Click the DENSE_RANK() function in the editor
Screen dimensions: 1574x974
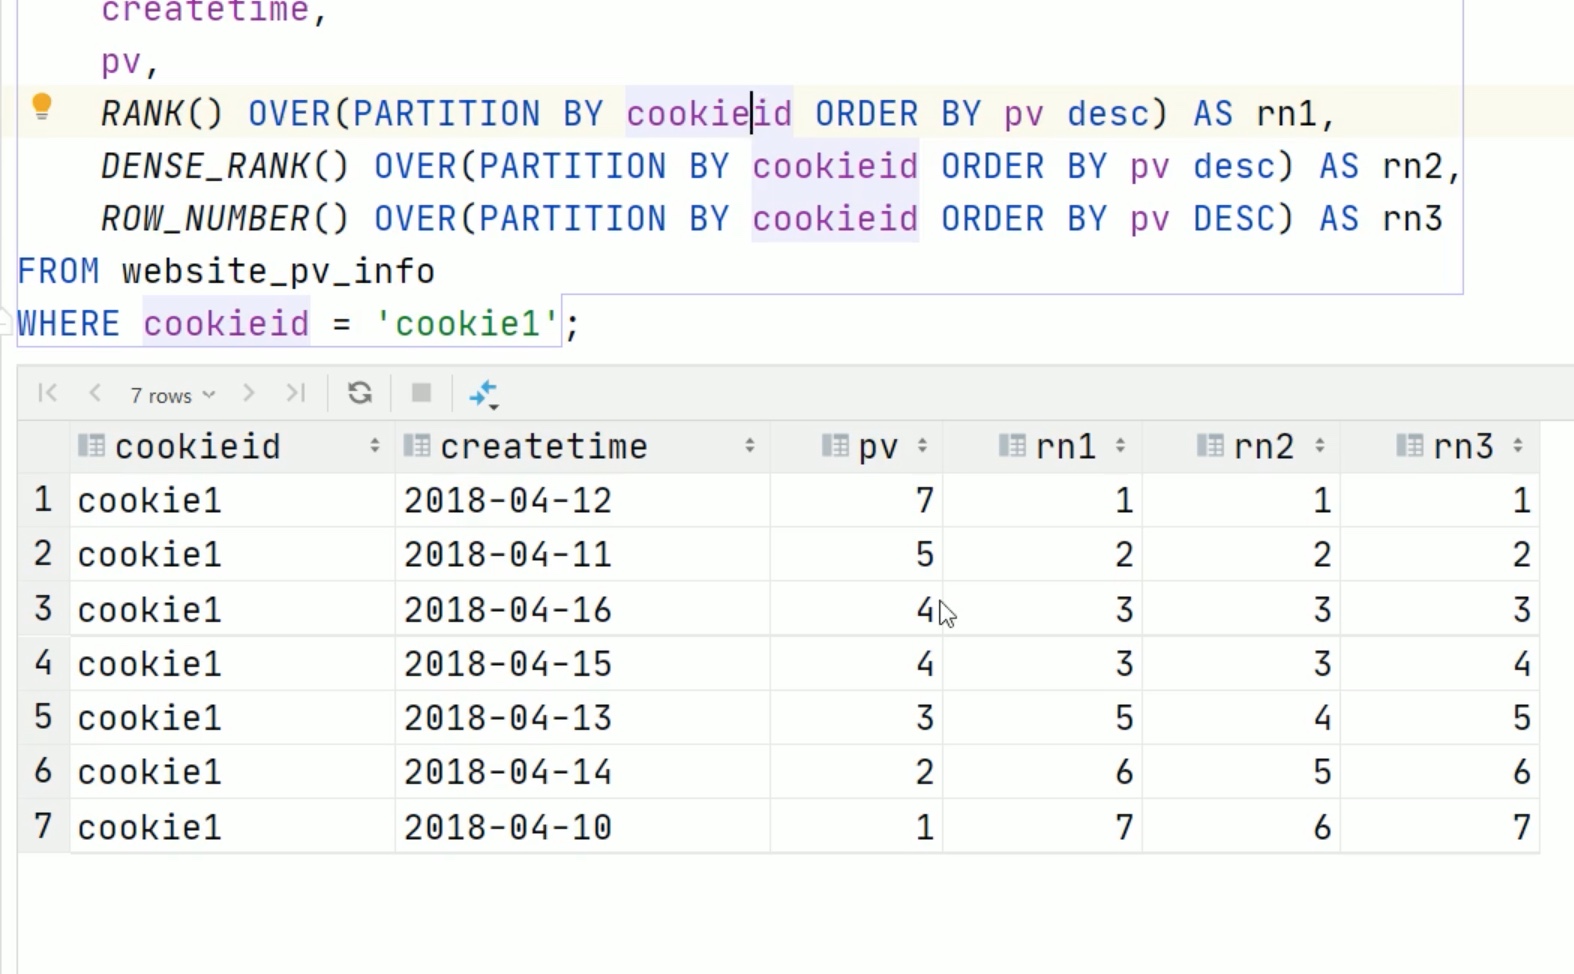[x=225, y=166]
